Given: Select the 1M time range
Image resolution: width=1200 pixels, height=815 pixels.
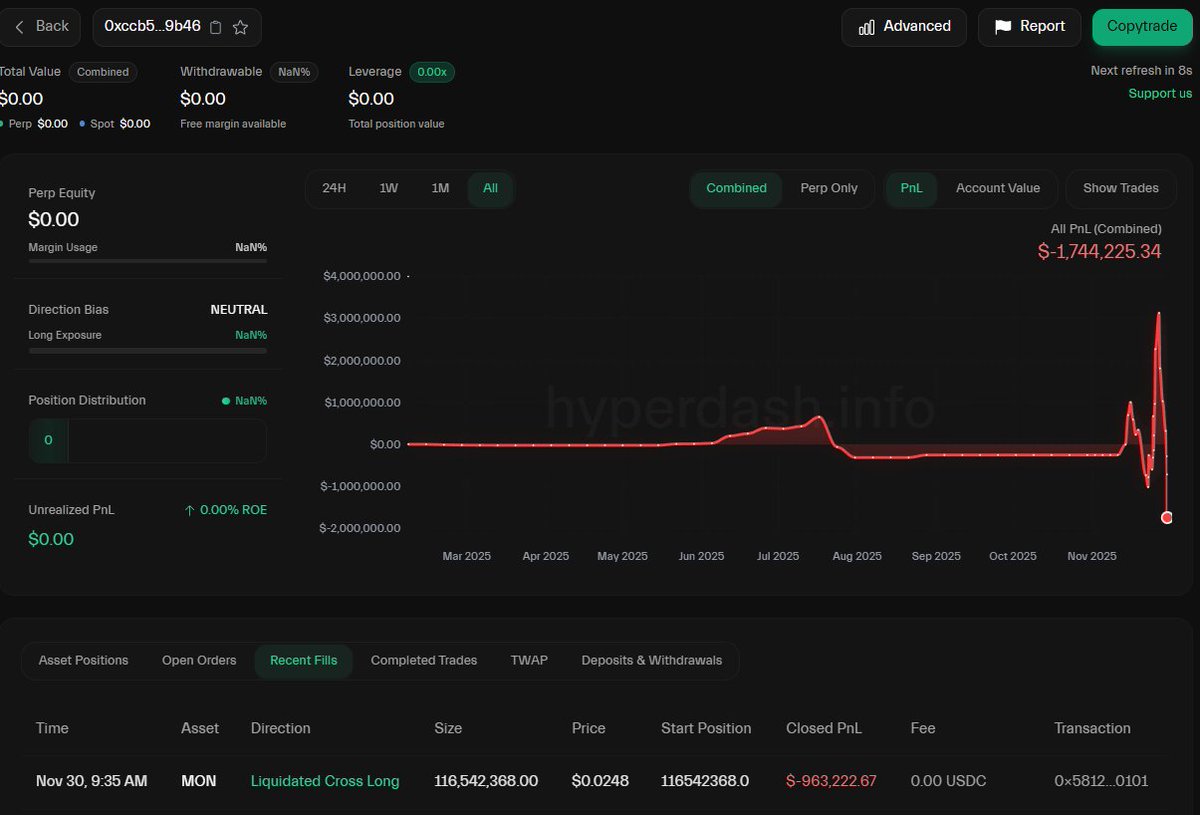Looking at the screenshot, I should [x=440, y=188].
